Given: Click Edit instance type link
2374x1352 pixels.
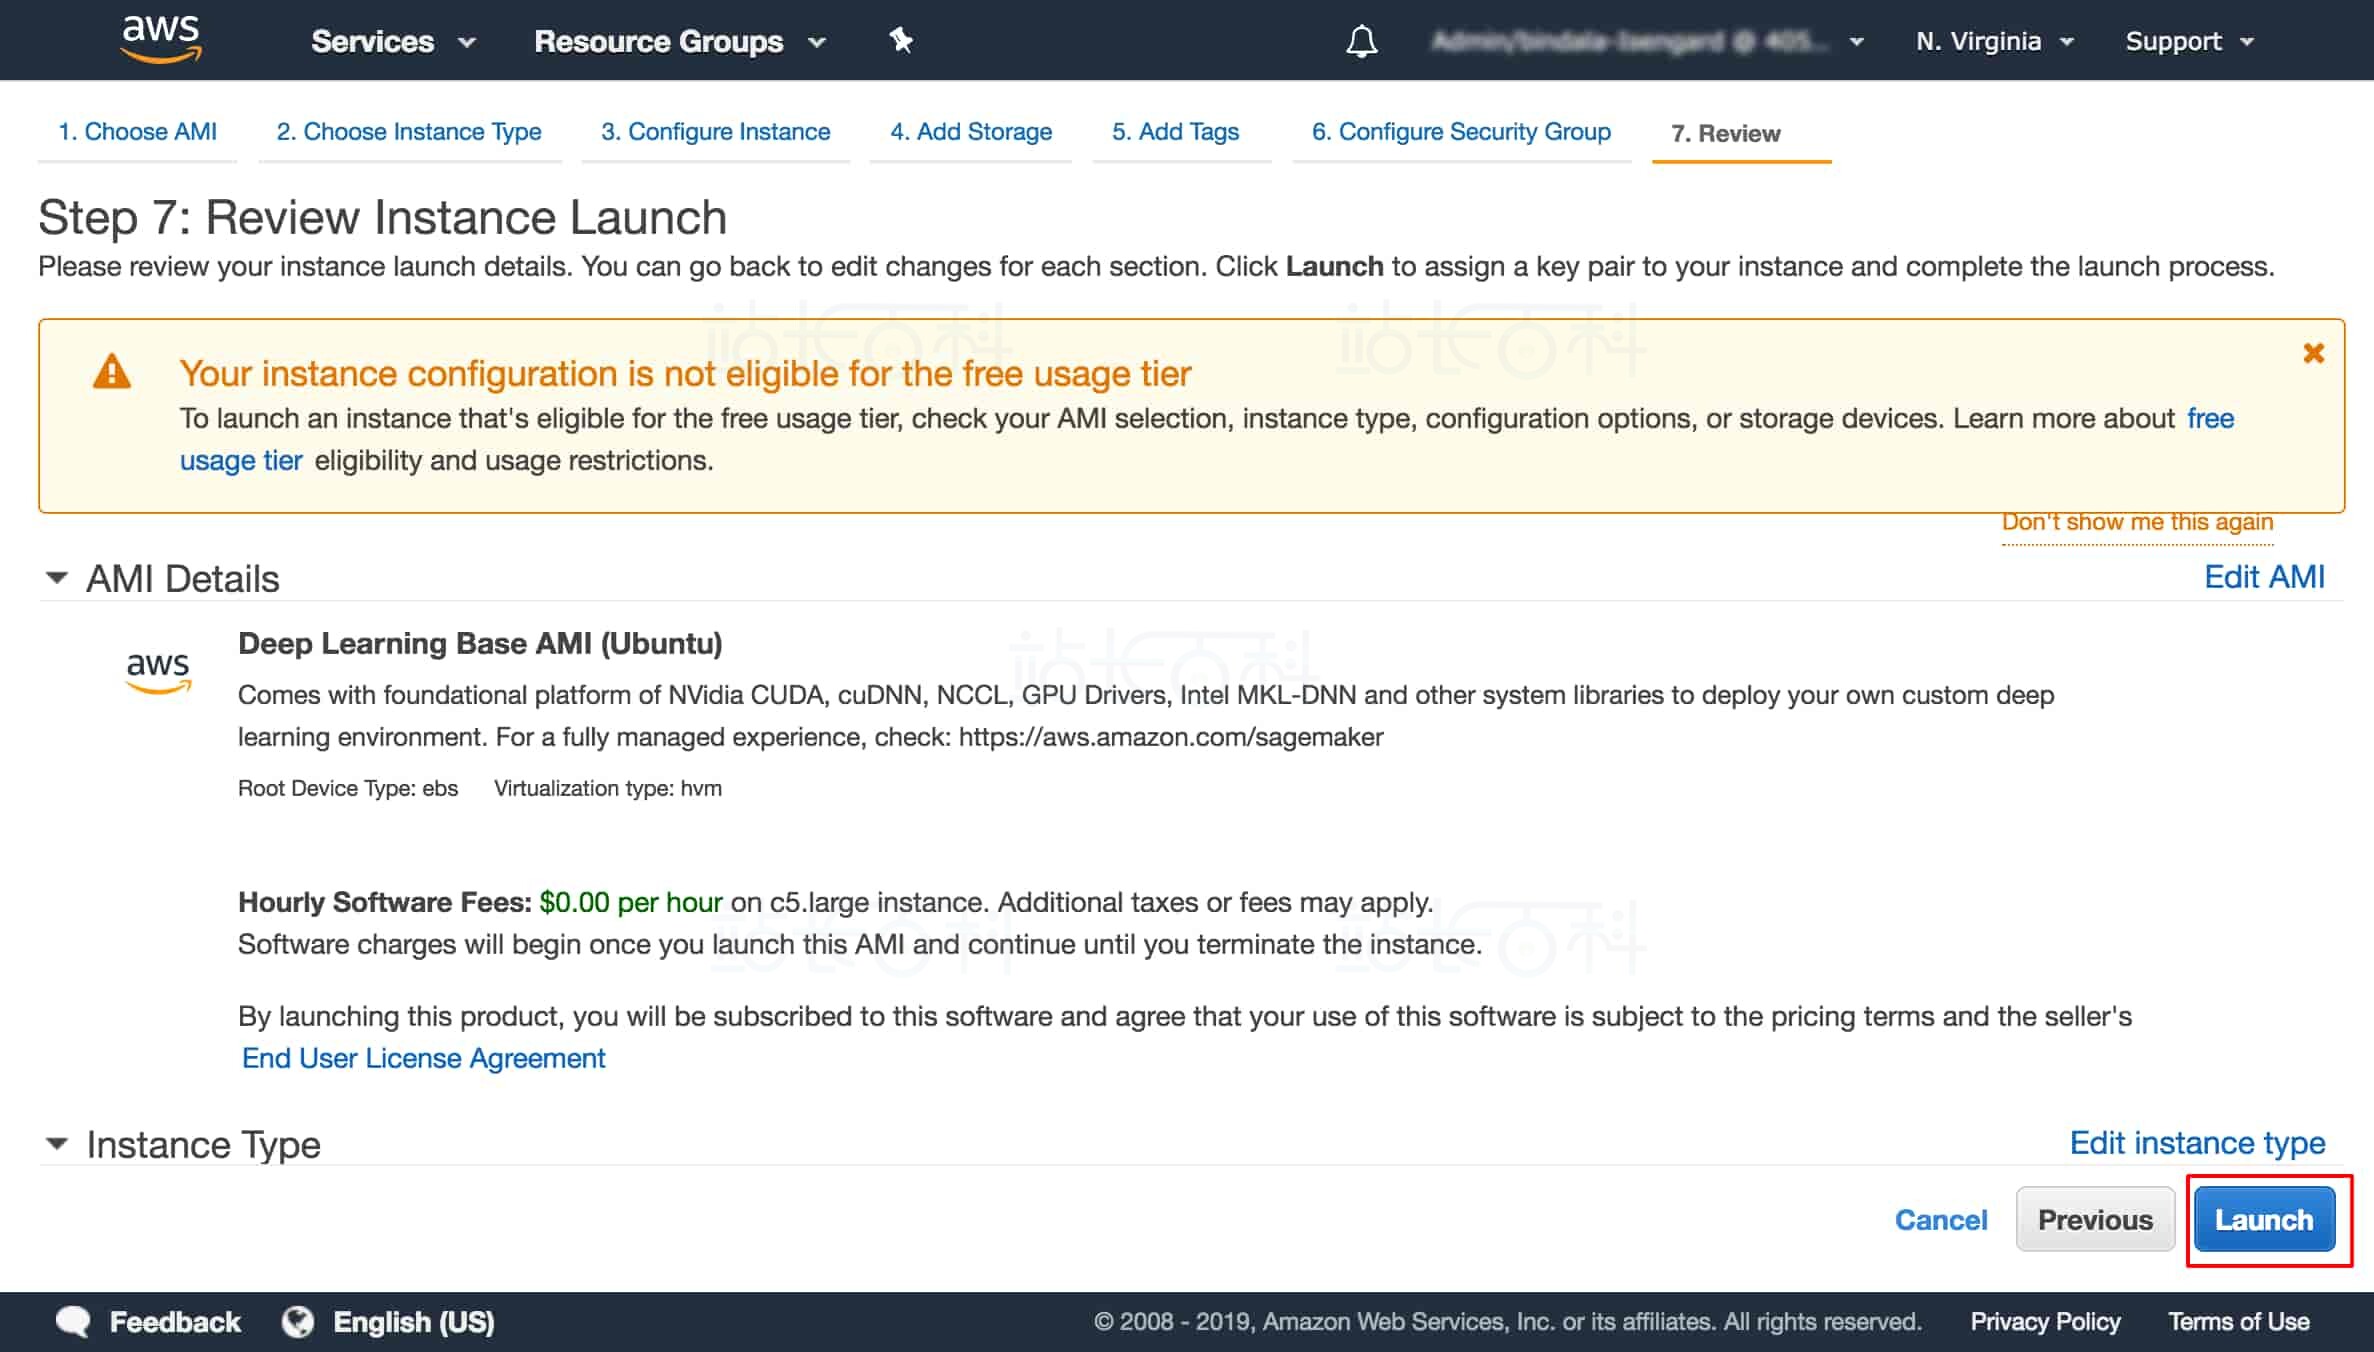Looking at the screenshot, I should coord(2198,1143).
